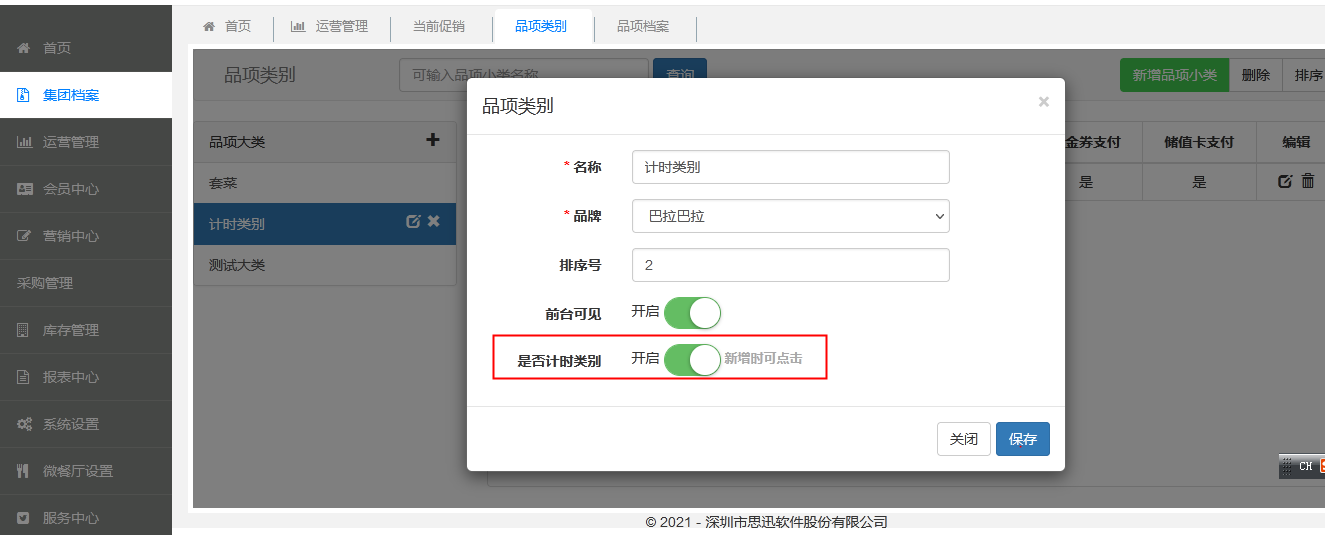Click the 关闭 button
1325x535 pixels.
click(963, 439)
